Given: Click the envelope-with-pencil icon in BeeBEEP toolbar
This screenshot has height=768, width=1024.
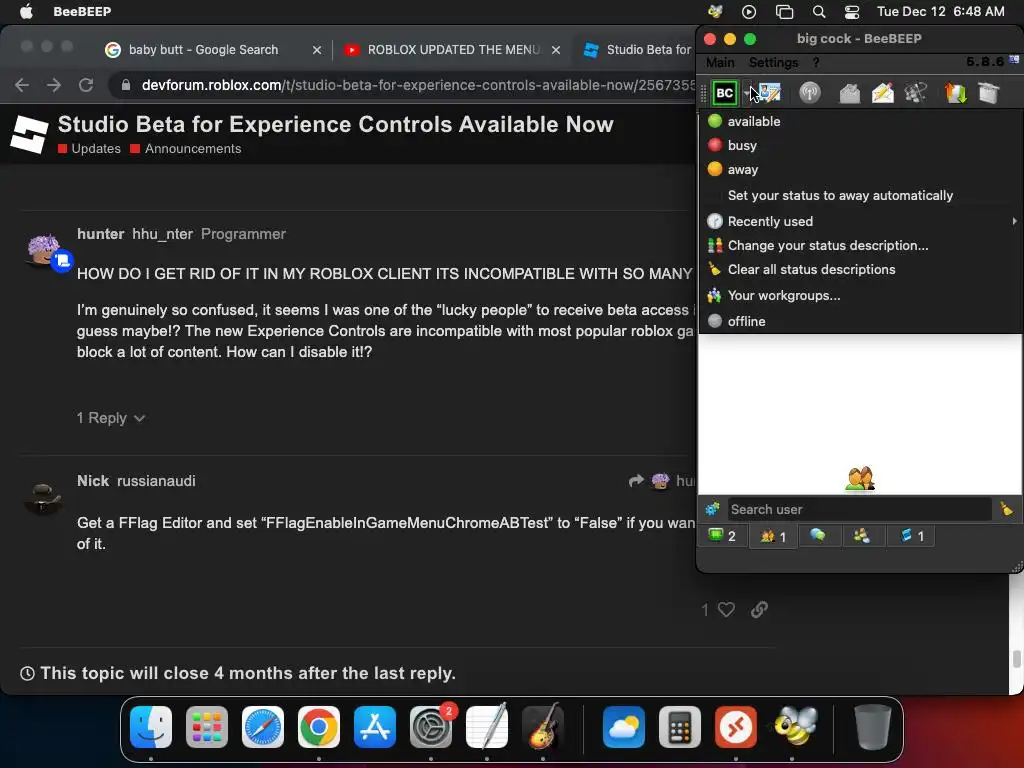Looking at the screenshot, I should [882, 93].
